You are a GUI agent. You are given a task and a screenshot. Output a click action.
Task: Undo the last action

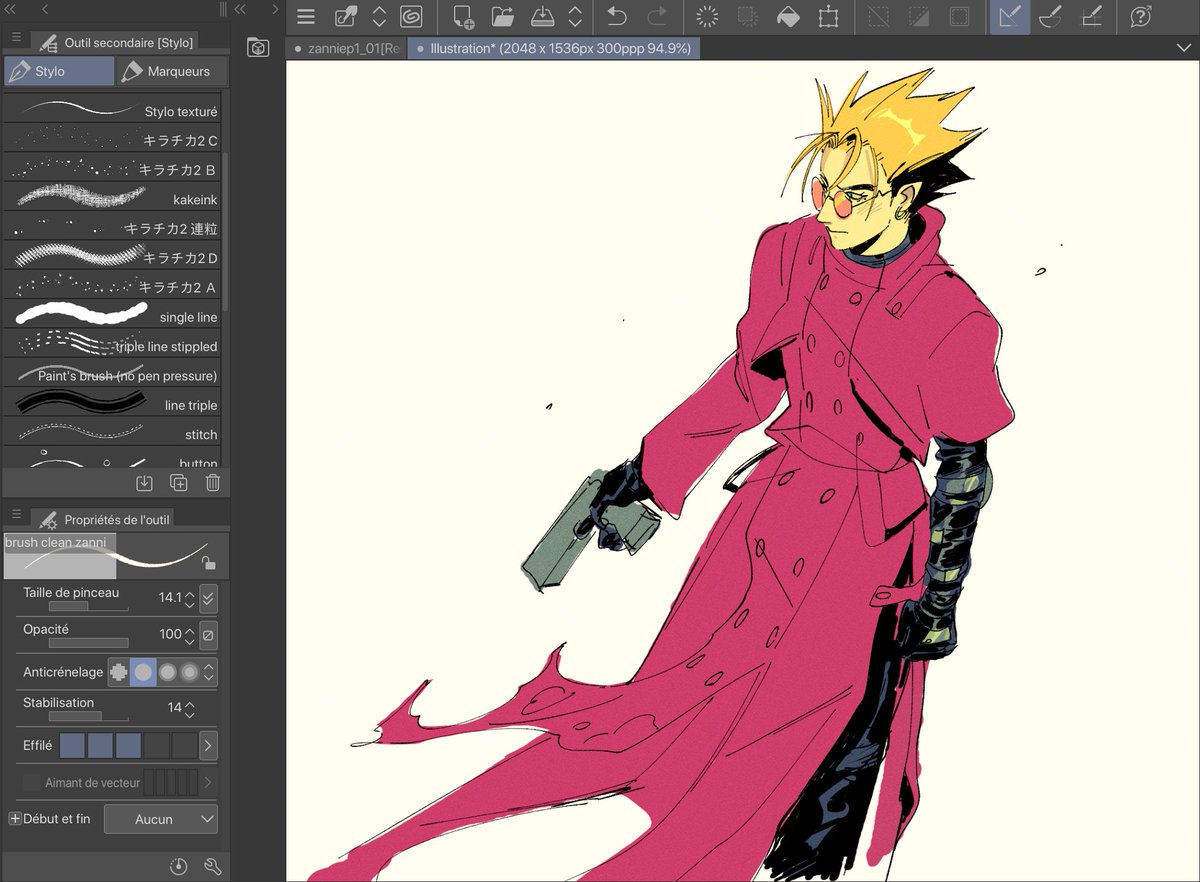pos(617,17)
